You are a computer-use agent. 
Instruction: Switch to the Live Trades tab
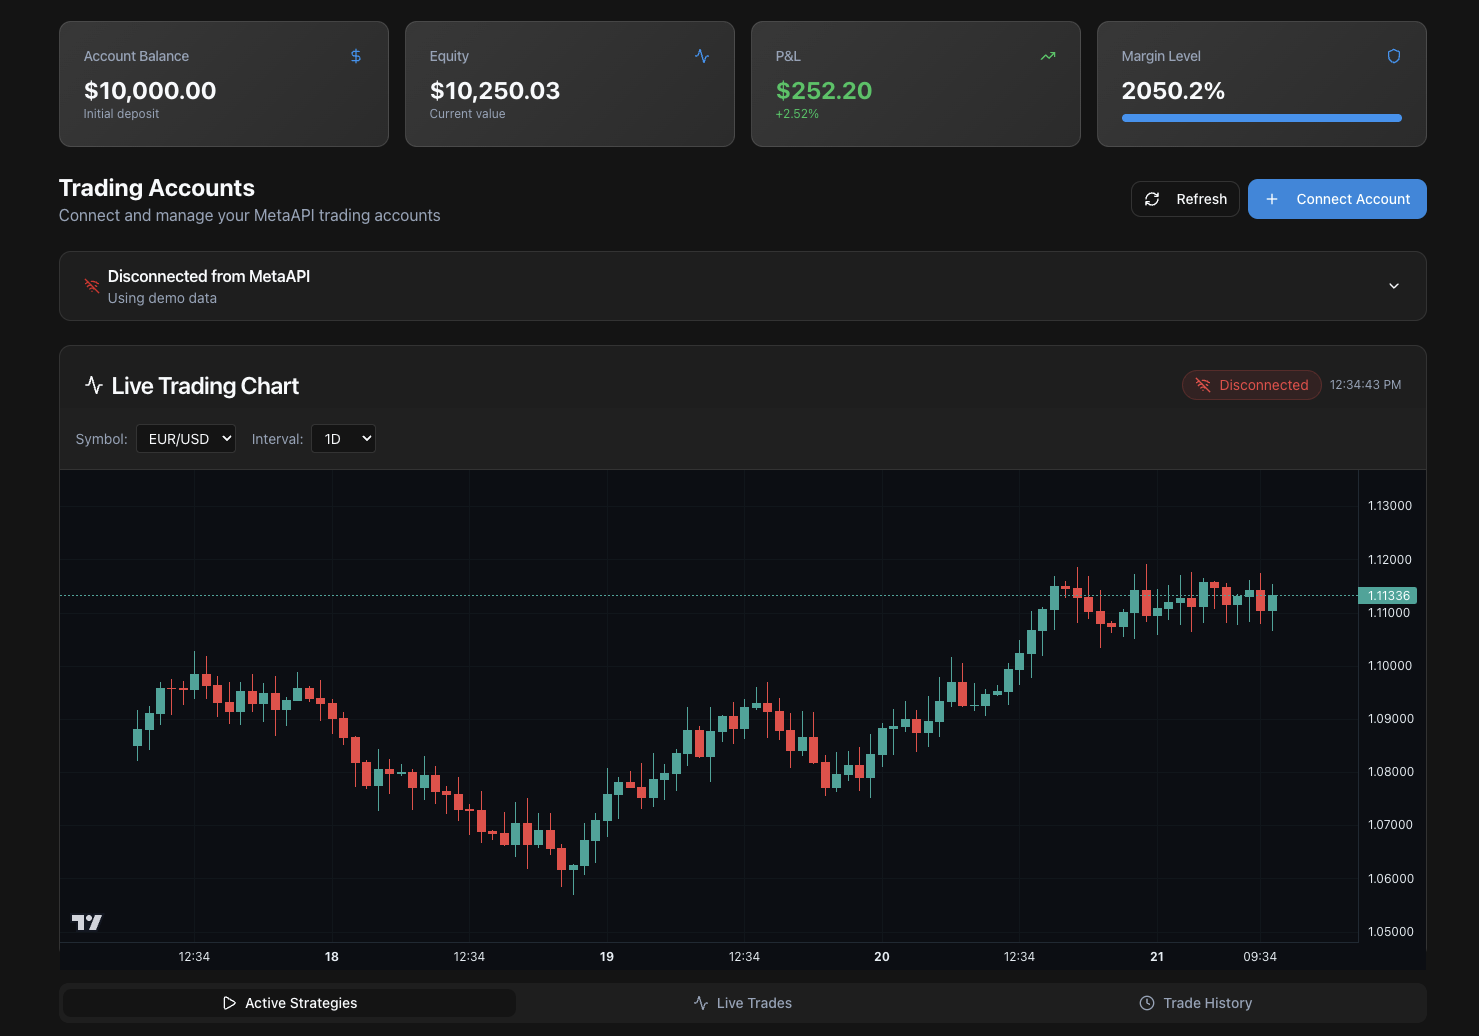(x=743, y=1003)
